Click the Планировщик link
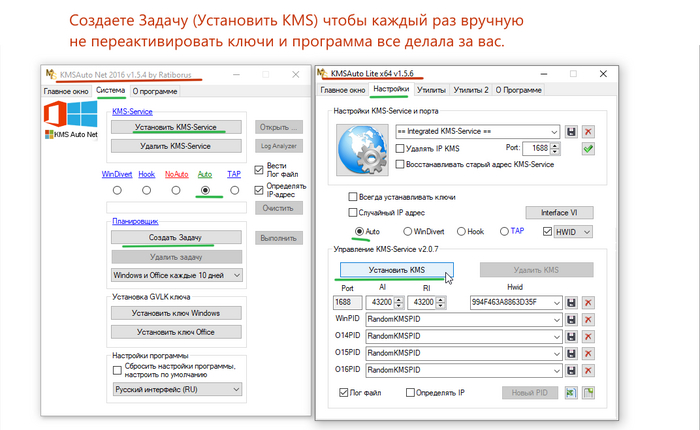The height and width of the screenshot is (430, 700). [135, 221]
